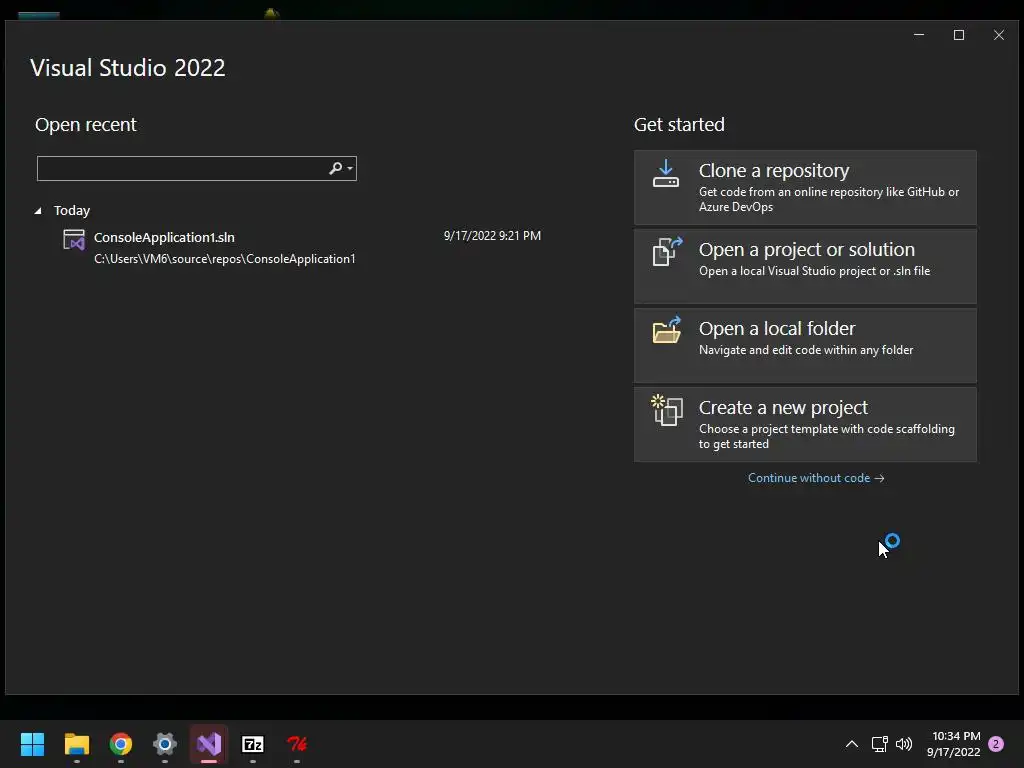This screenshot has width=1024, height=768.
Task: Click the network icon in system tray
Action: point(880,744)
